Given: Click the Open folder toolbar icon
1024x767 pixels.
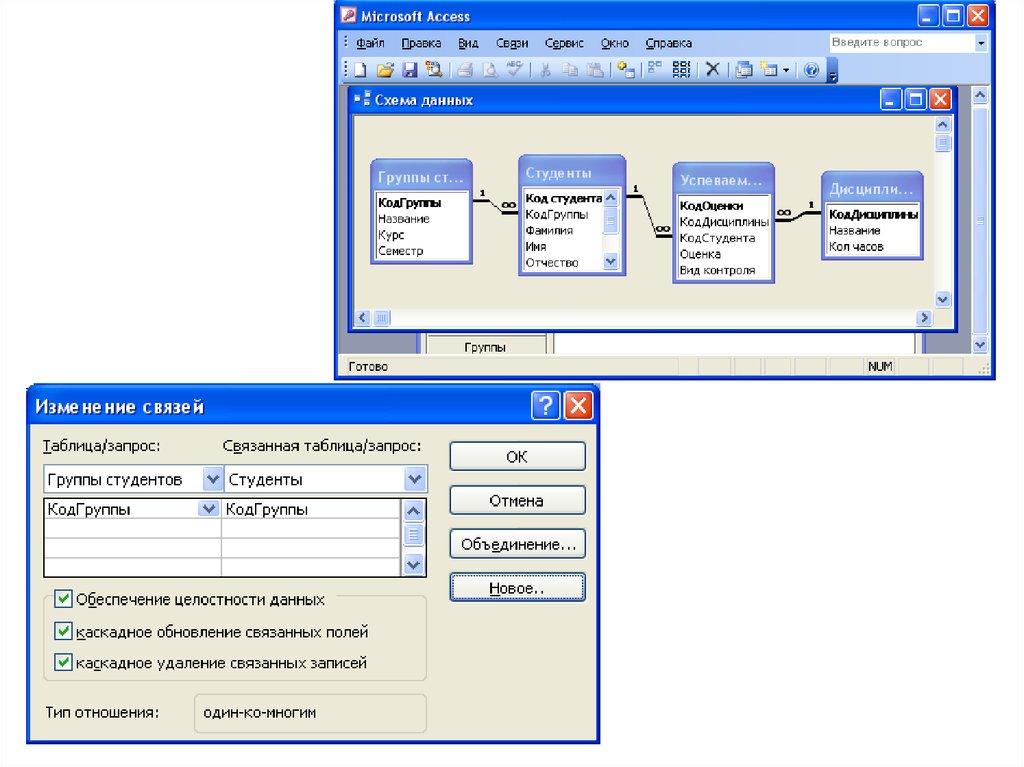Looking at the screenshot, I should pyautogui.click(x=385, y=70).
